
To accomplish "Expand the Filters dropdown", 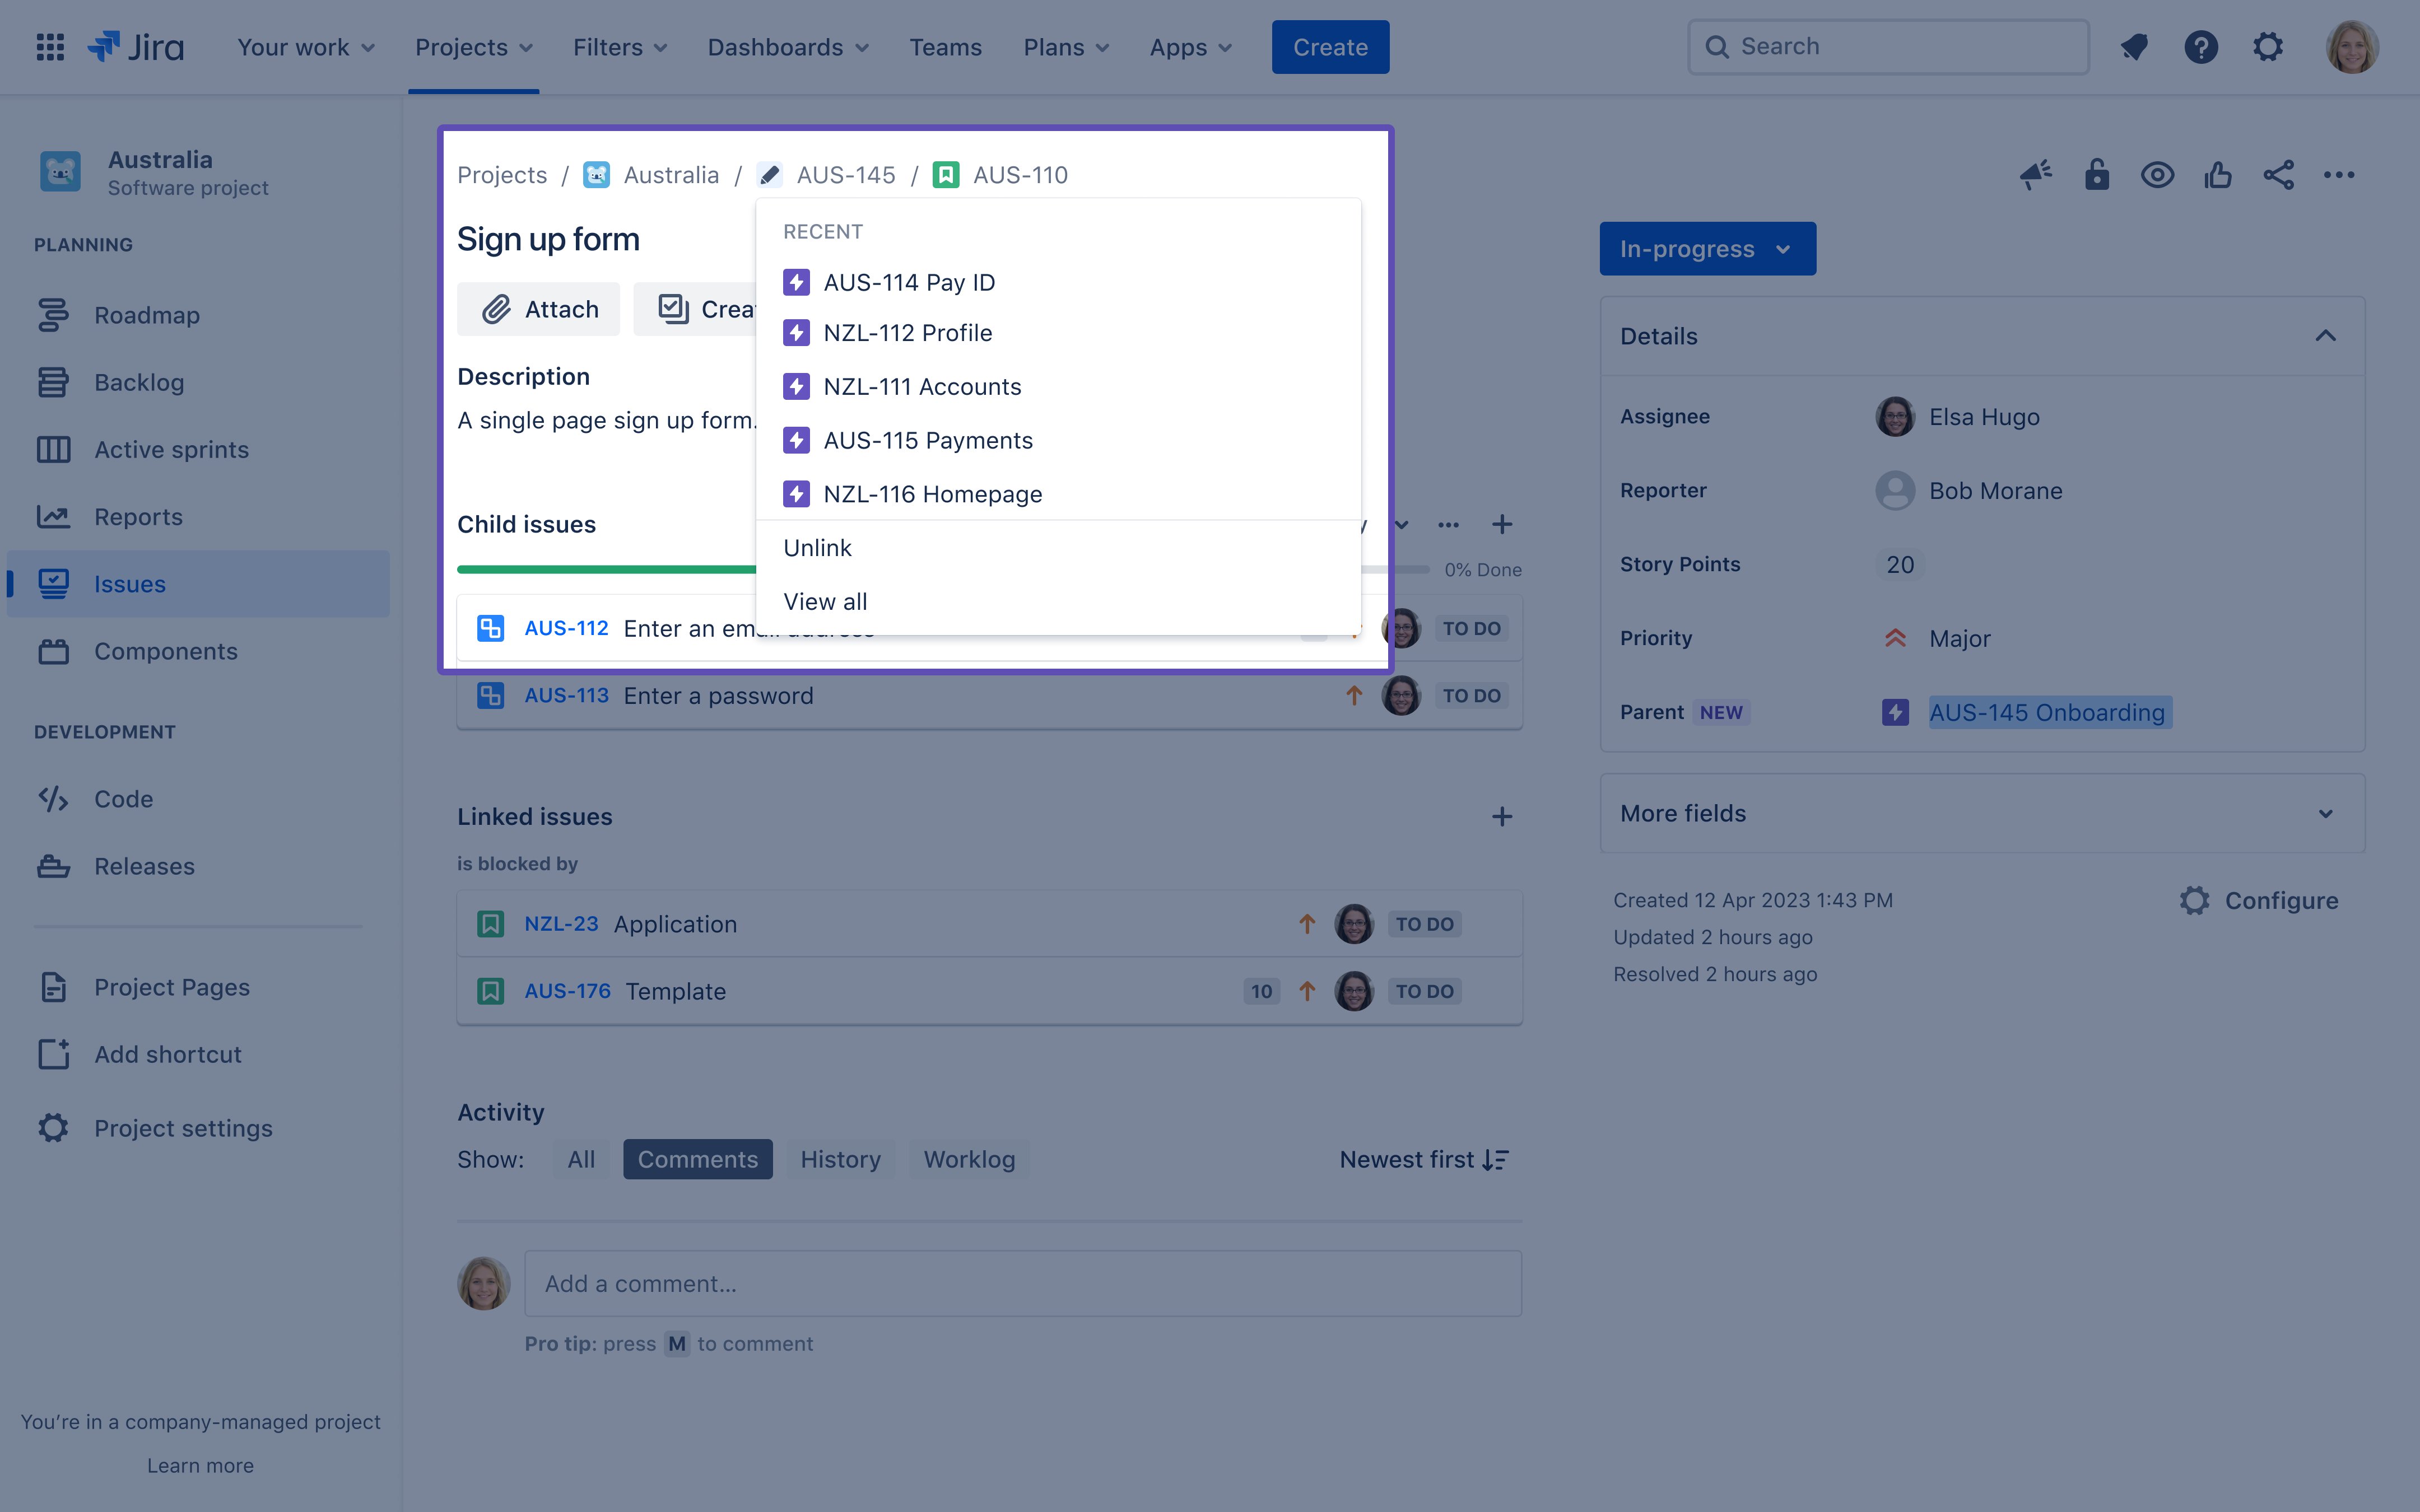I will point(620,47).
